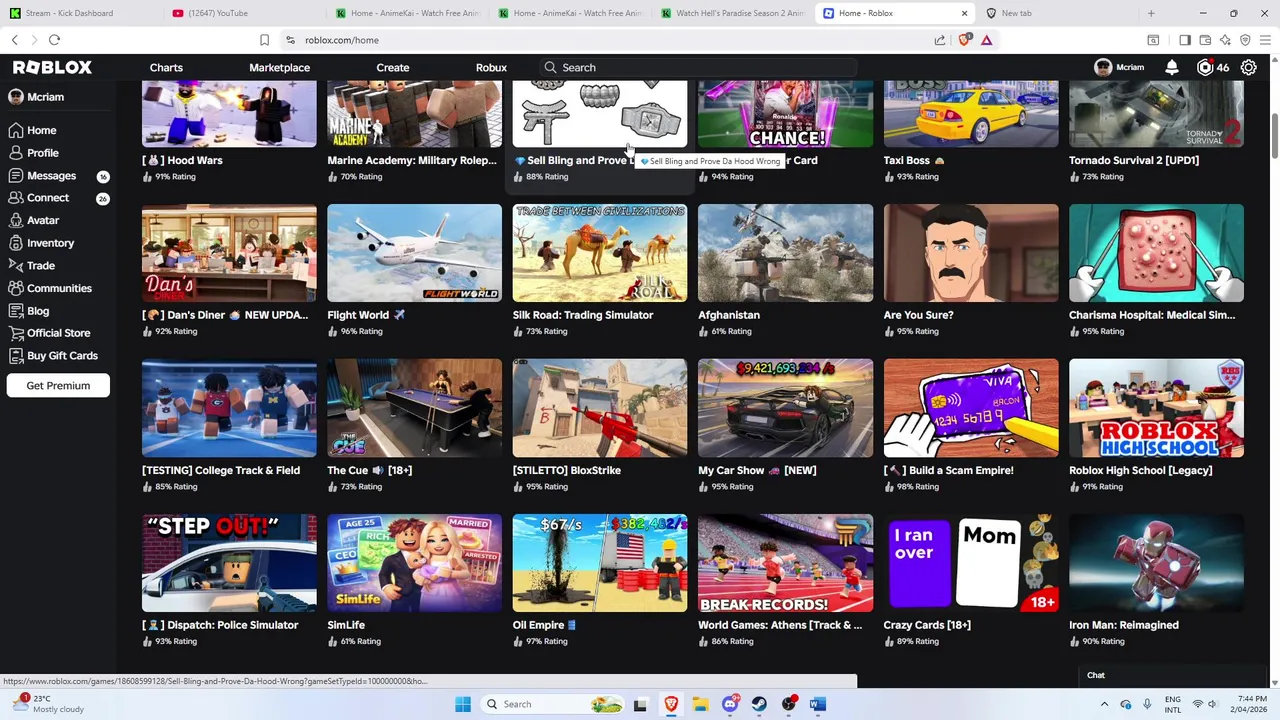Show hidden tray icons chevron
Screen dimensions: 1280x720
pos(1104,704)
